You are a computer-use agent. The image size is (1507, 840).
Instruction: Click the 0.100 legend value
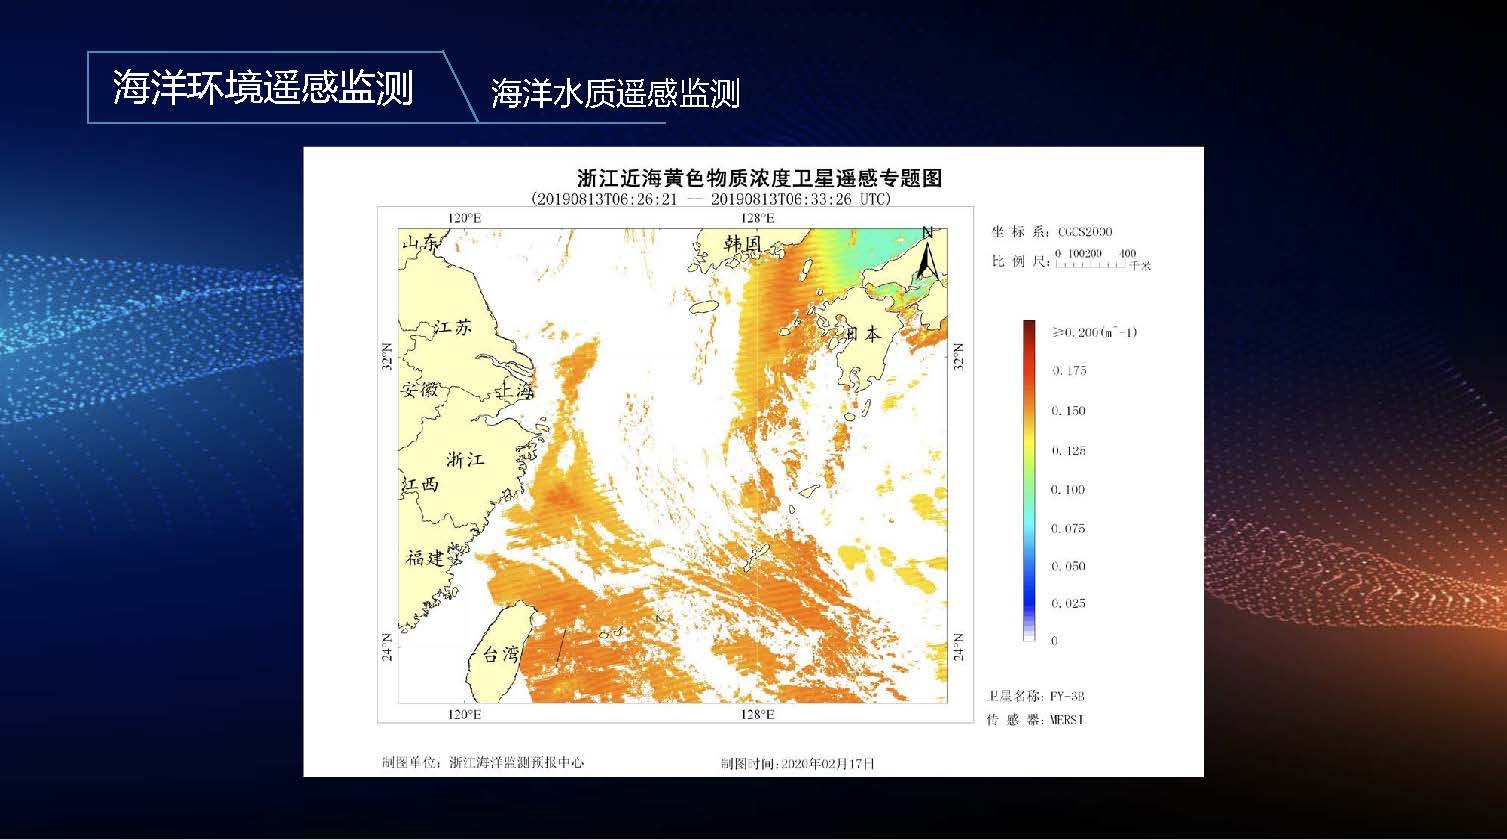pyautogui.click(x=1068, y=490)
